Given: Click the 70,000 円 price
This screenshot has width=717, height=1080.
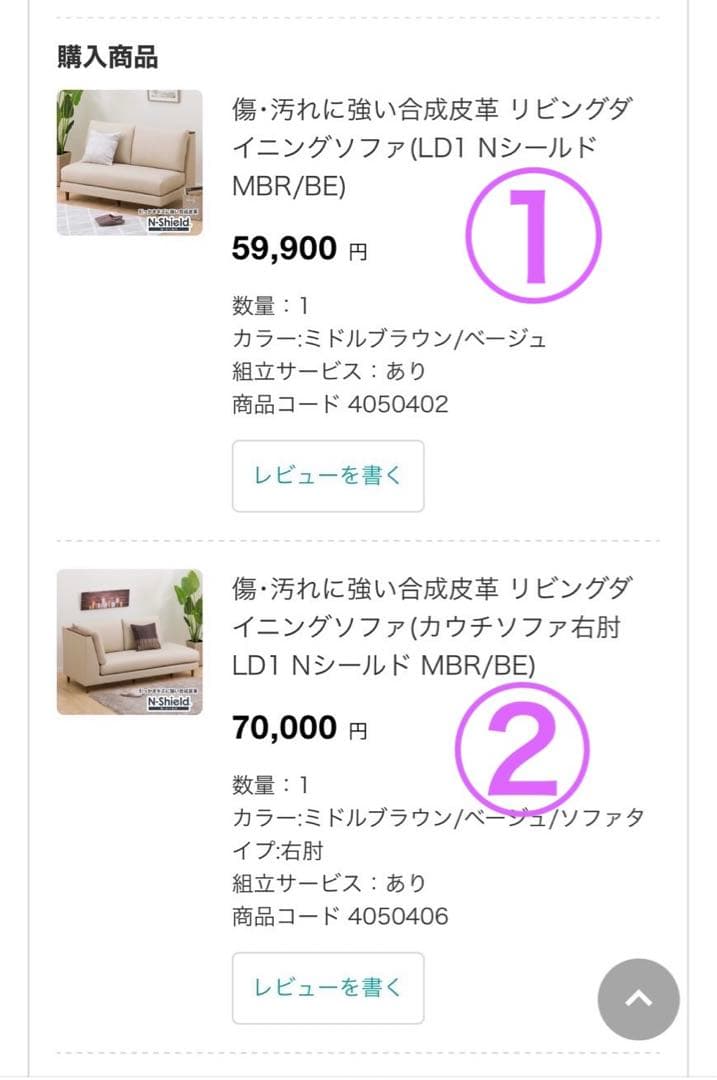Looking at the screenshot, I should 299,728.
